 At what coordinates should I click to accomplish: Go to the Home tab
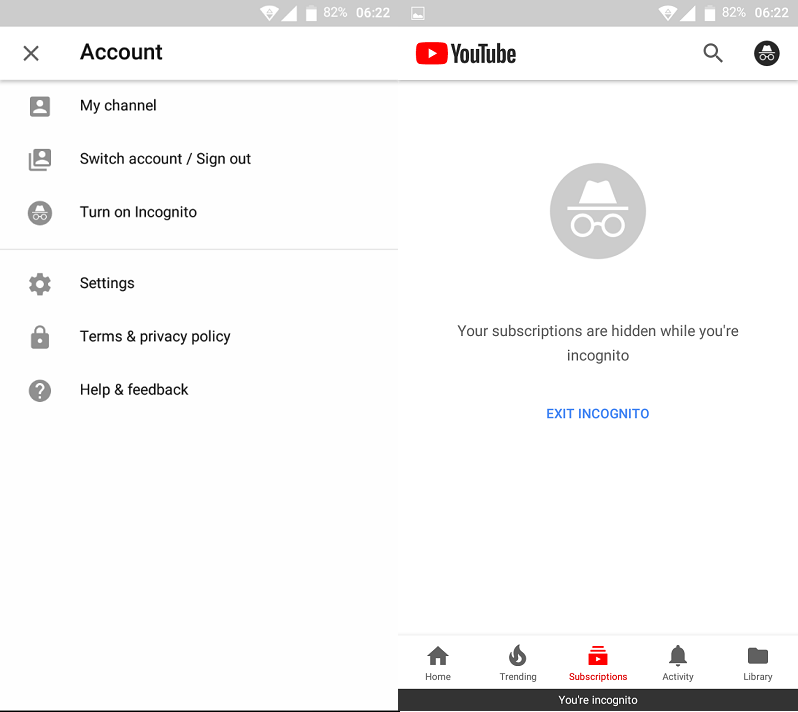point(438,663)
